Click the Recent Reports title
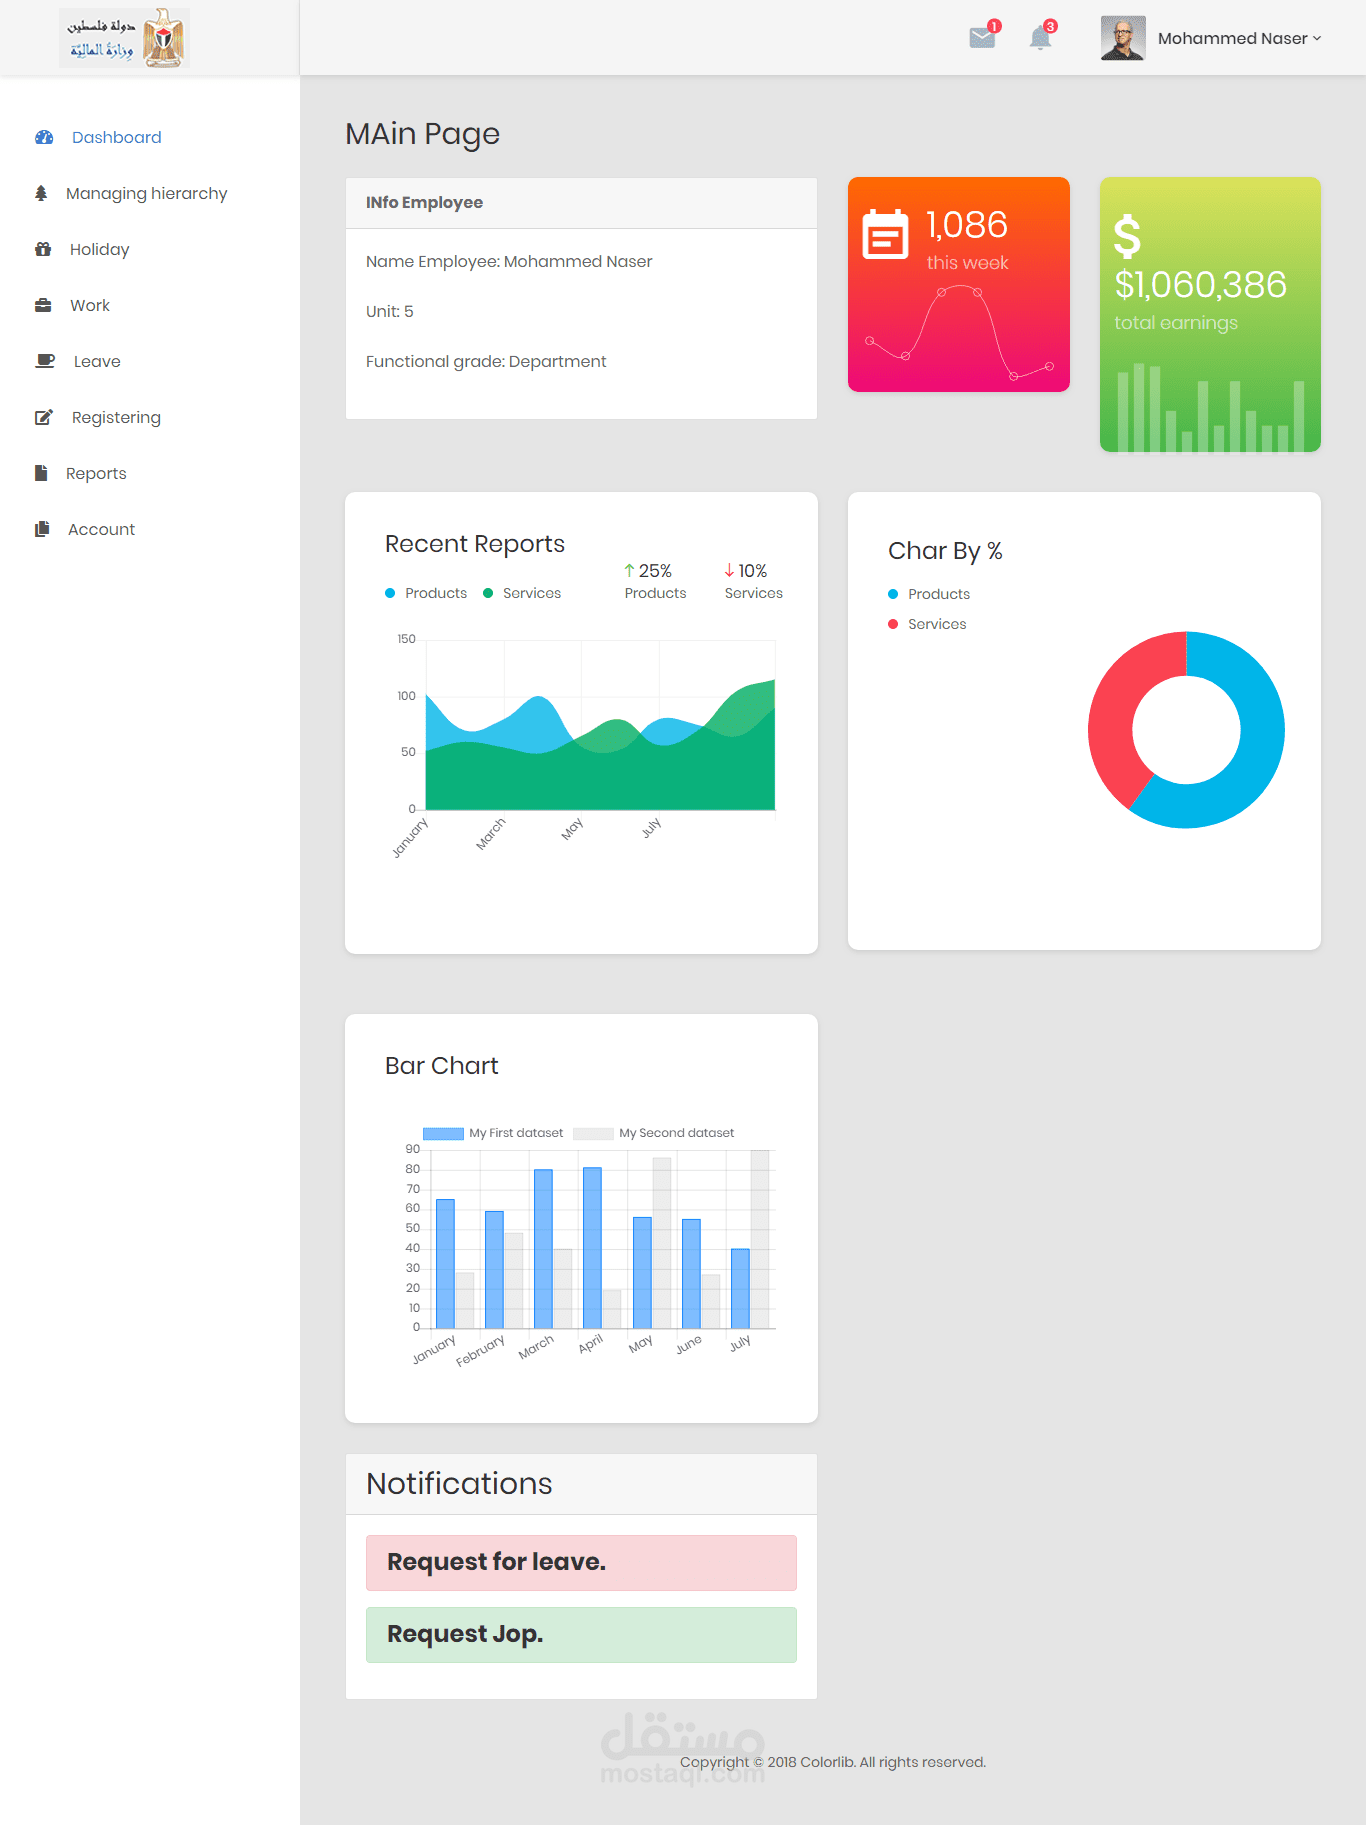Screen dimensions: 1366x1825 475,544
